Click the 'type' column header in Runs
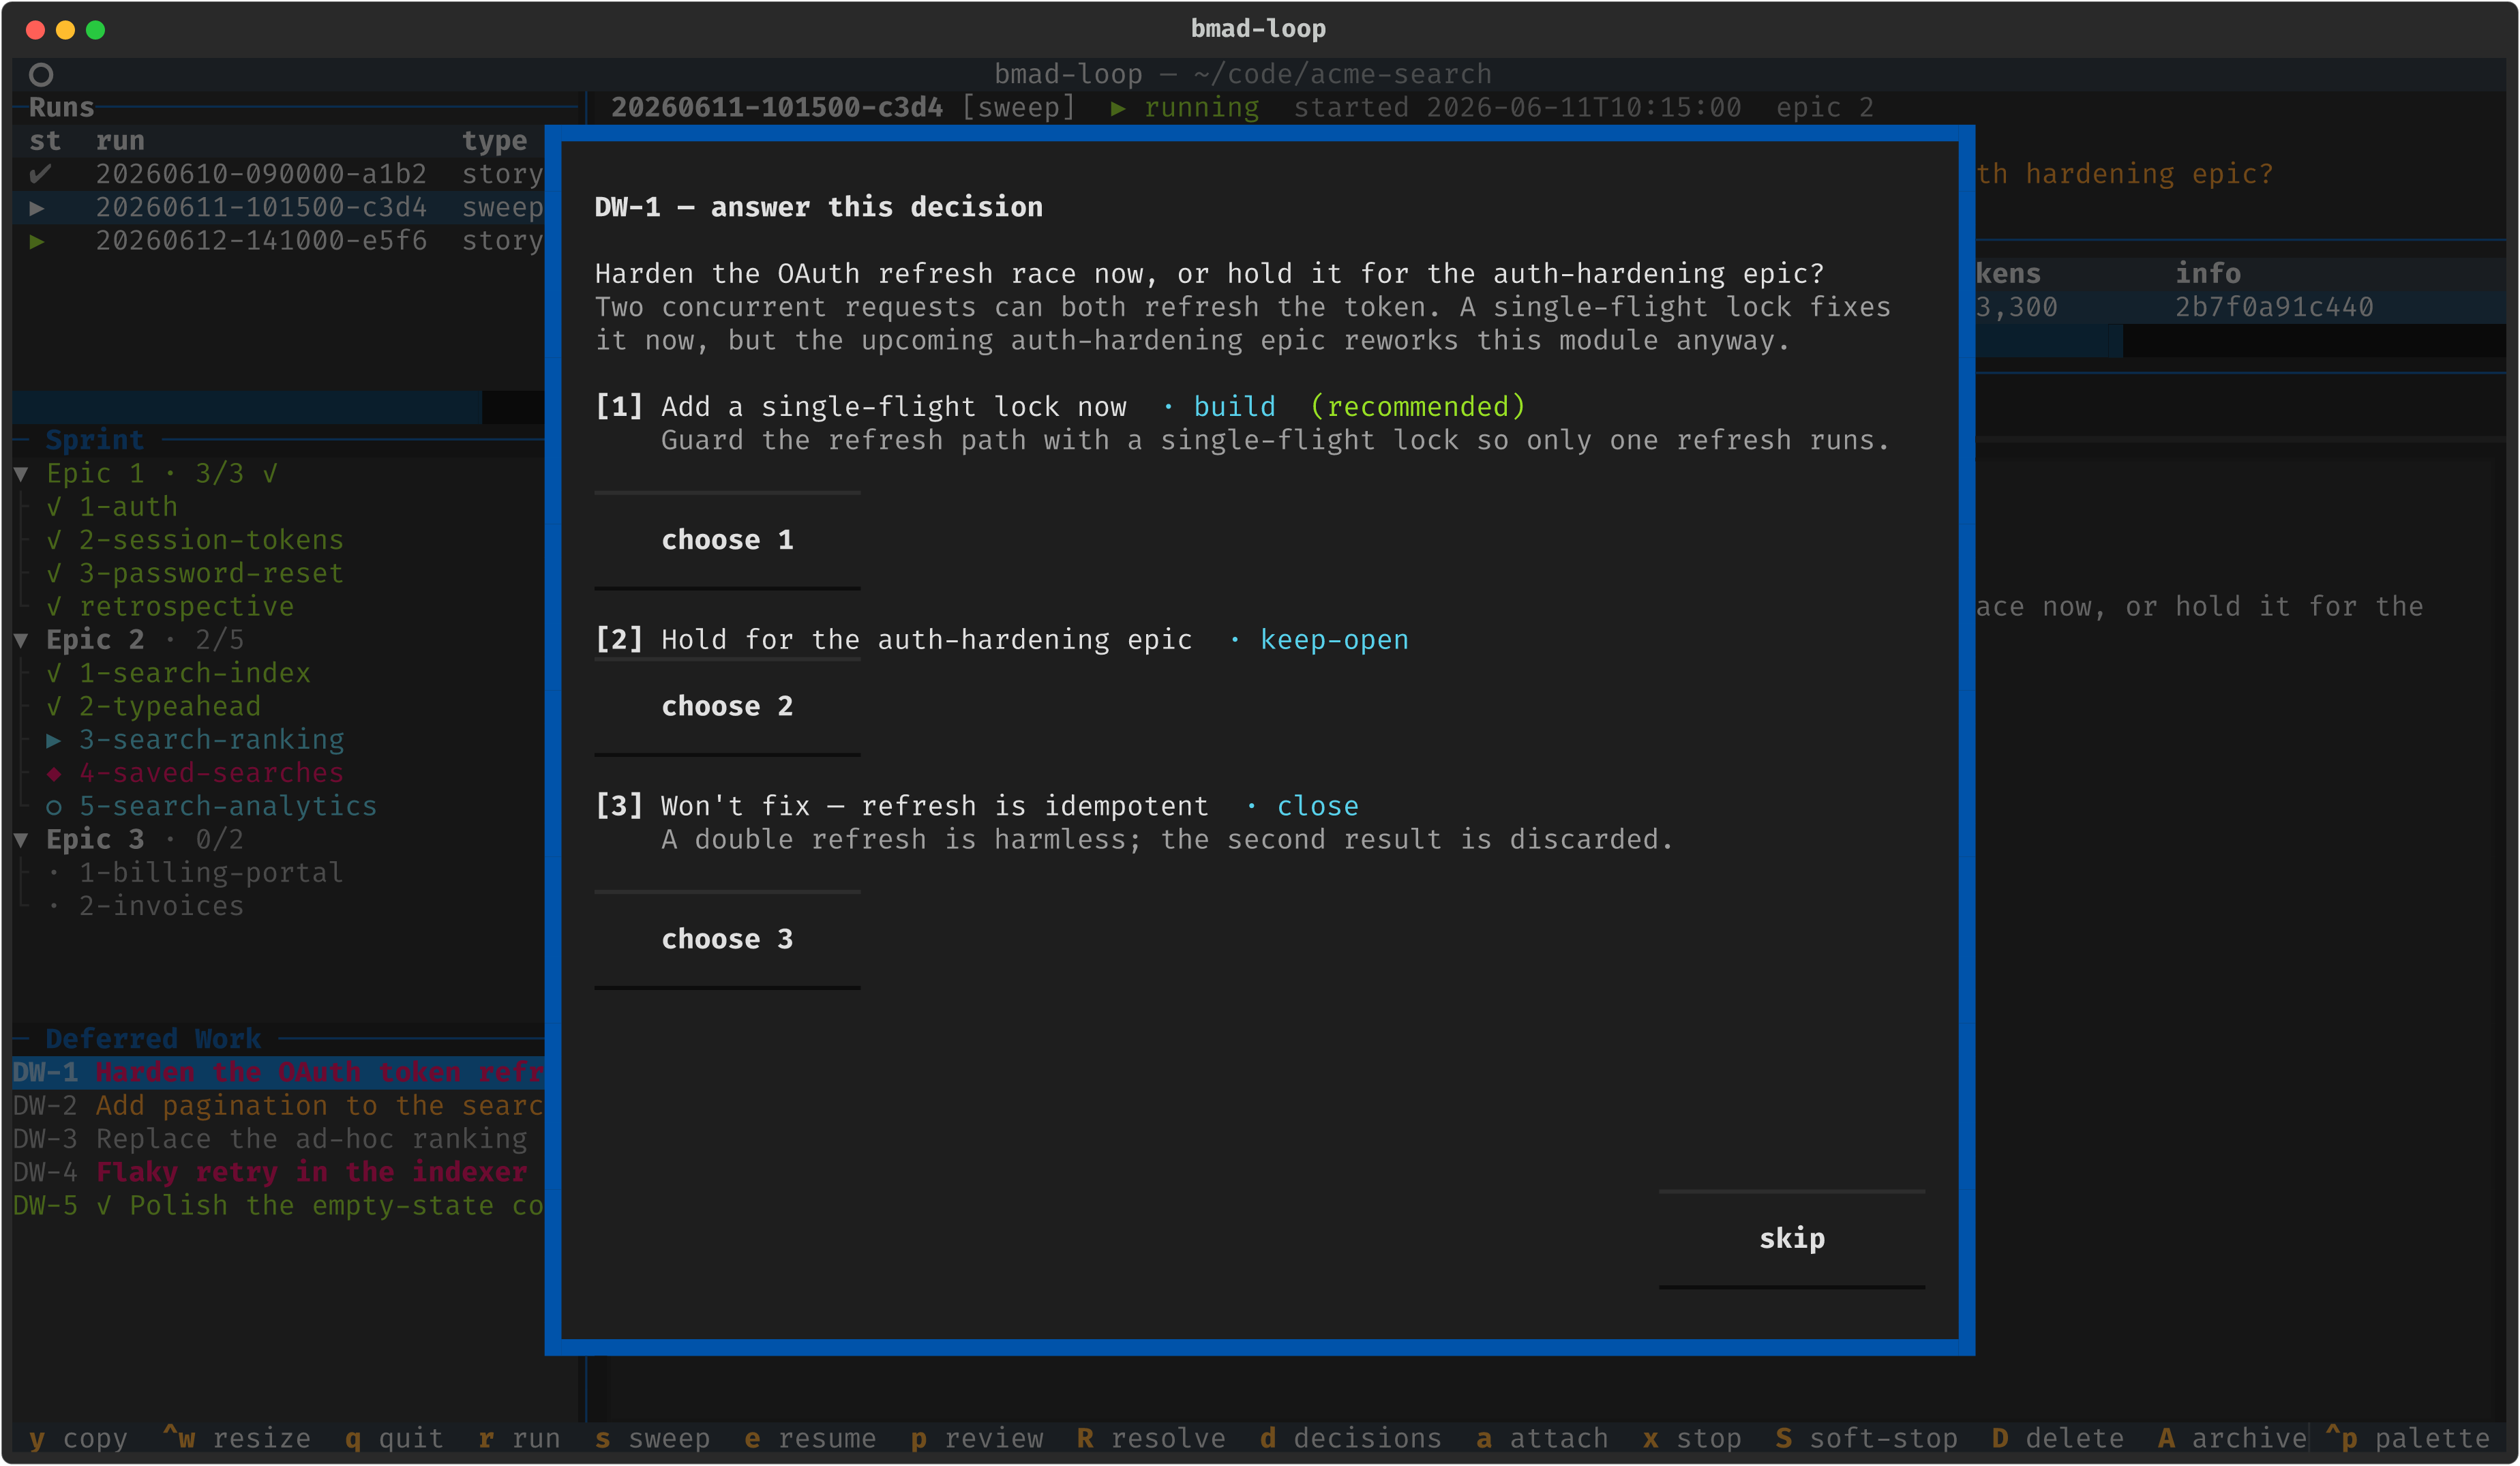This screenshot has height=1466, width=2520. pos(494,141)
